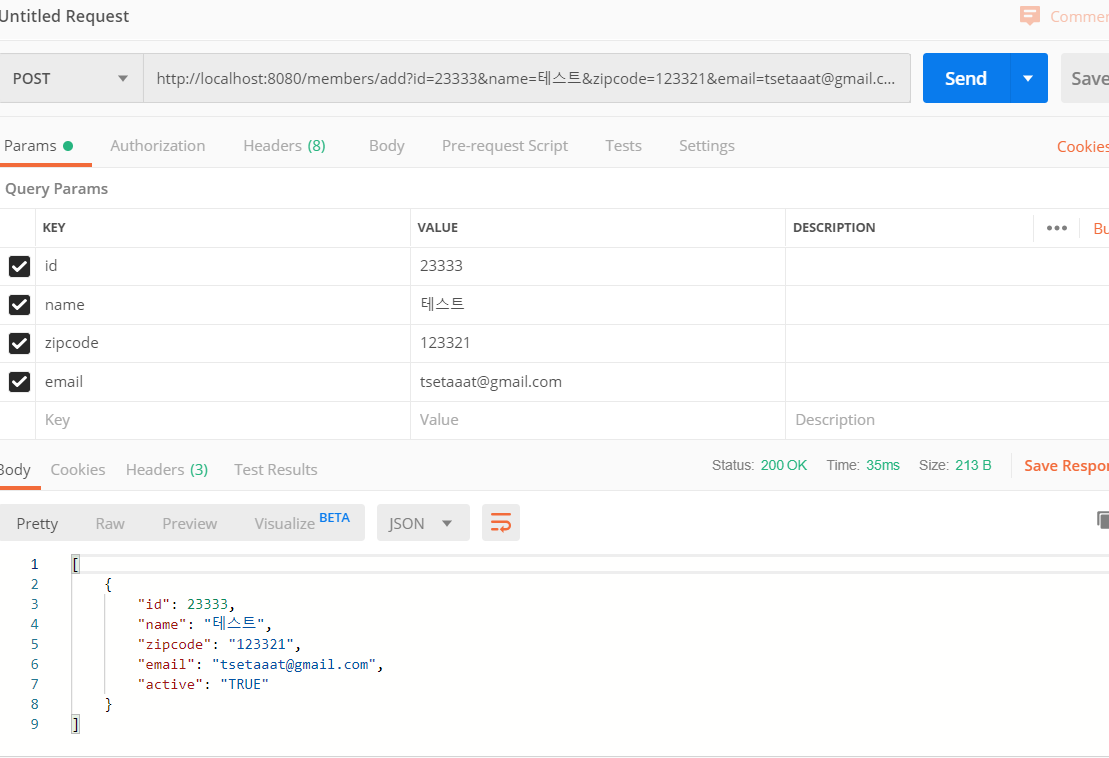Click the "id": 23333 line in response

pyautogui.click(x=186, y=604)
